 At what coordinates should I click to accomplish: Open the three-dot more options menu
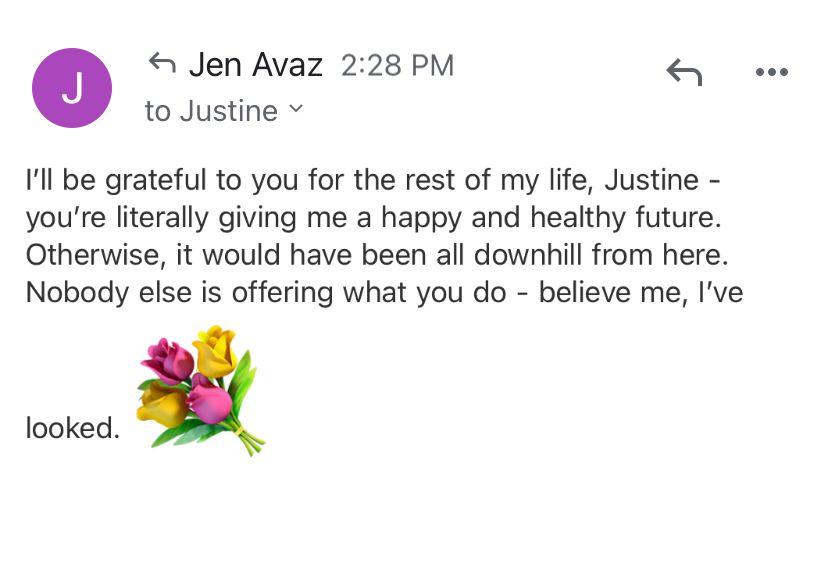pyautogui.click(x=771, y=72)
